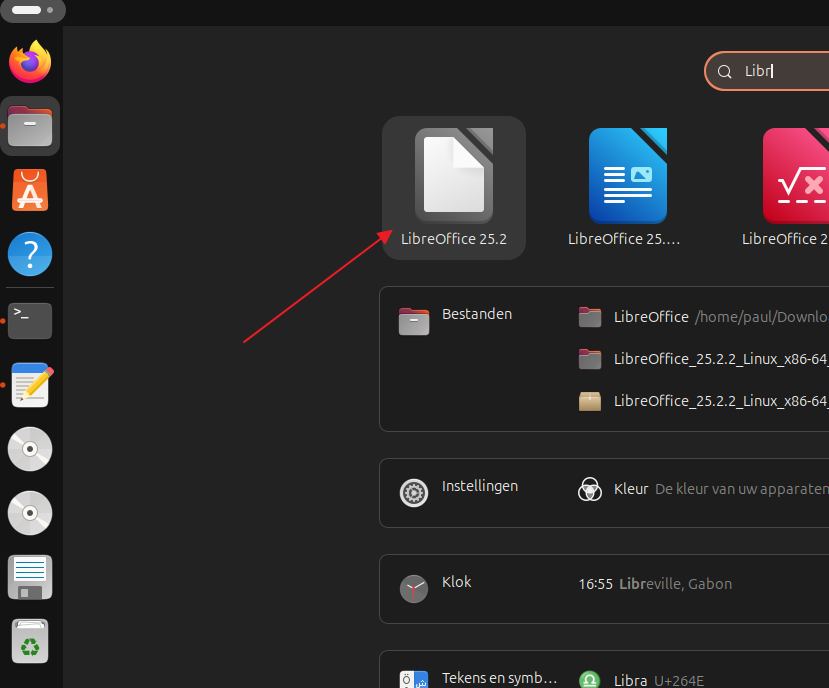Click the floppy disk drive dock icon

[30, 578]
